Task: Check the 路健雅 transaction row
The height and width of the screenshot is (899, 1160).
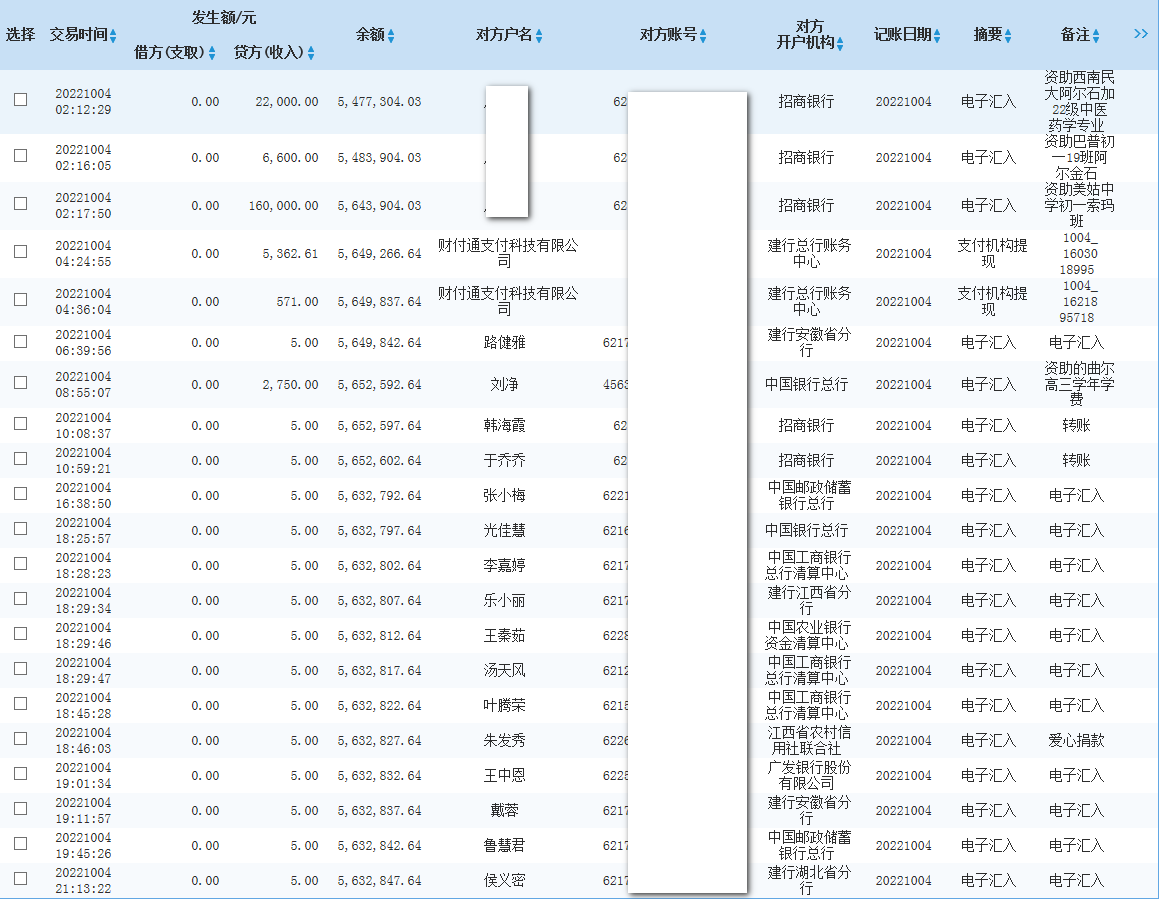Action: click(21, 342)
